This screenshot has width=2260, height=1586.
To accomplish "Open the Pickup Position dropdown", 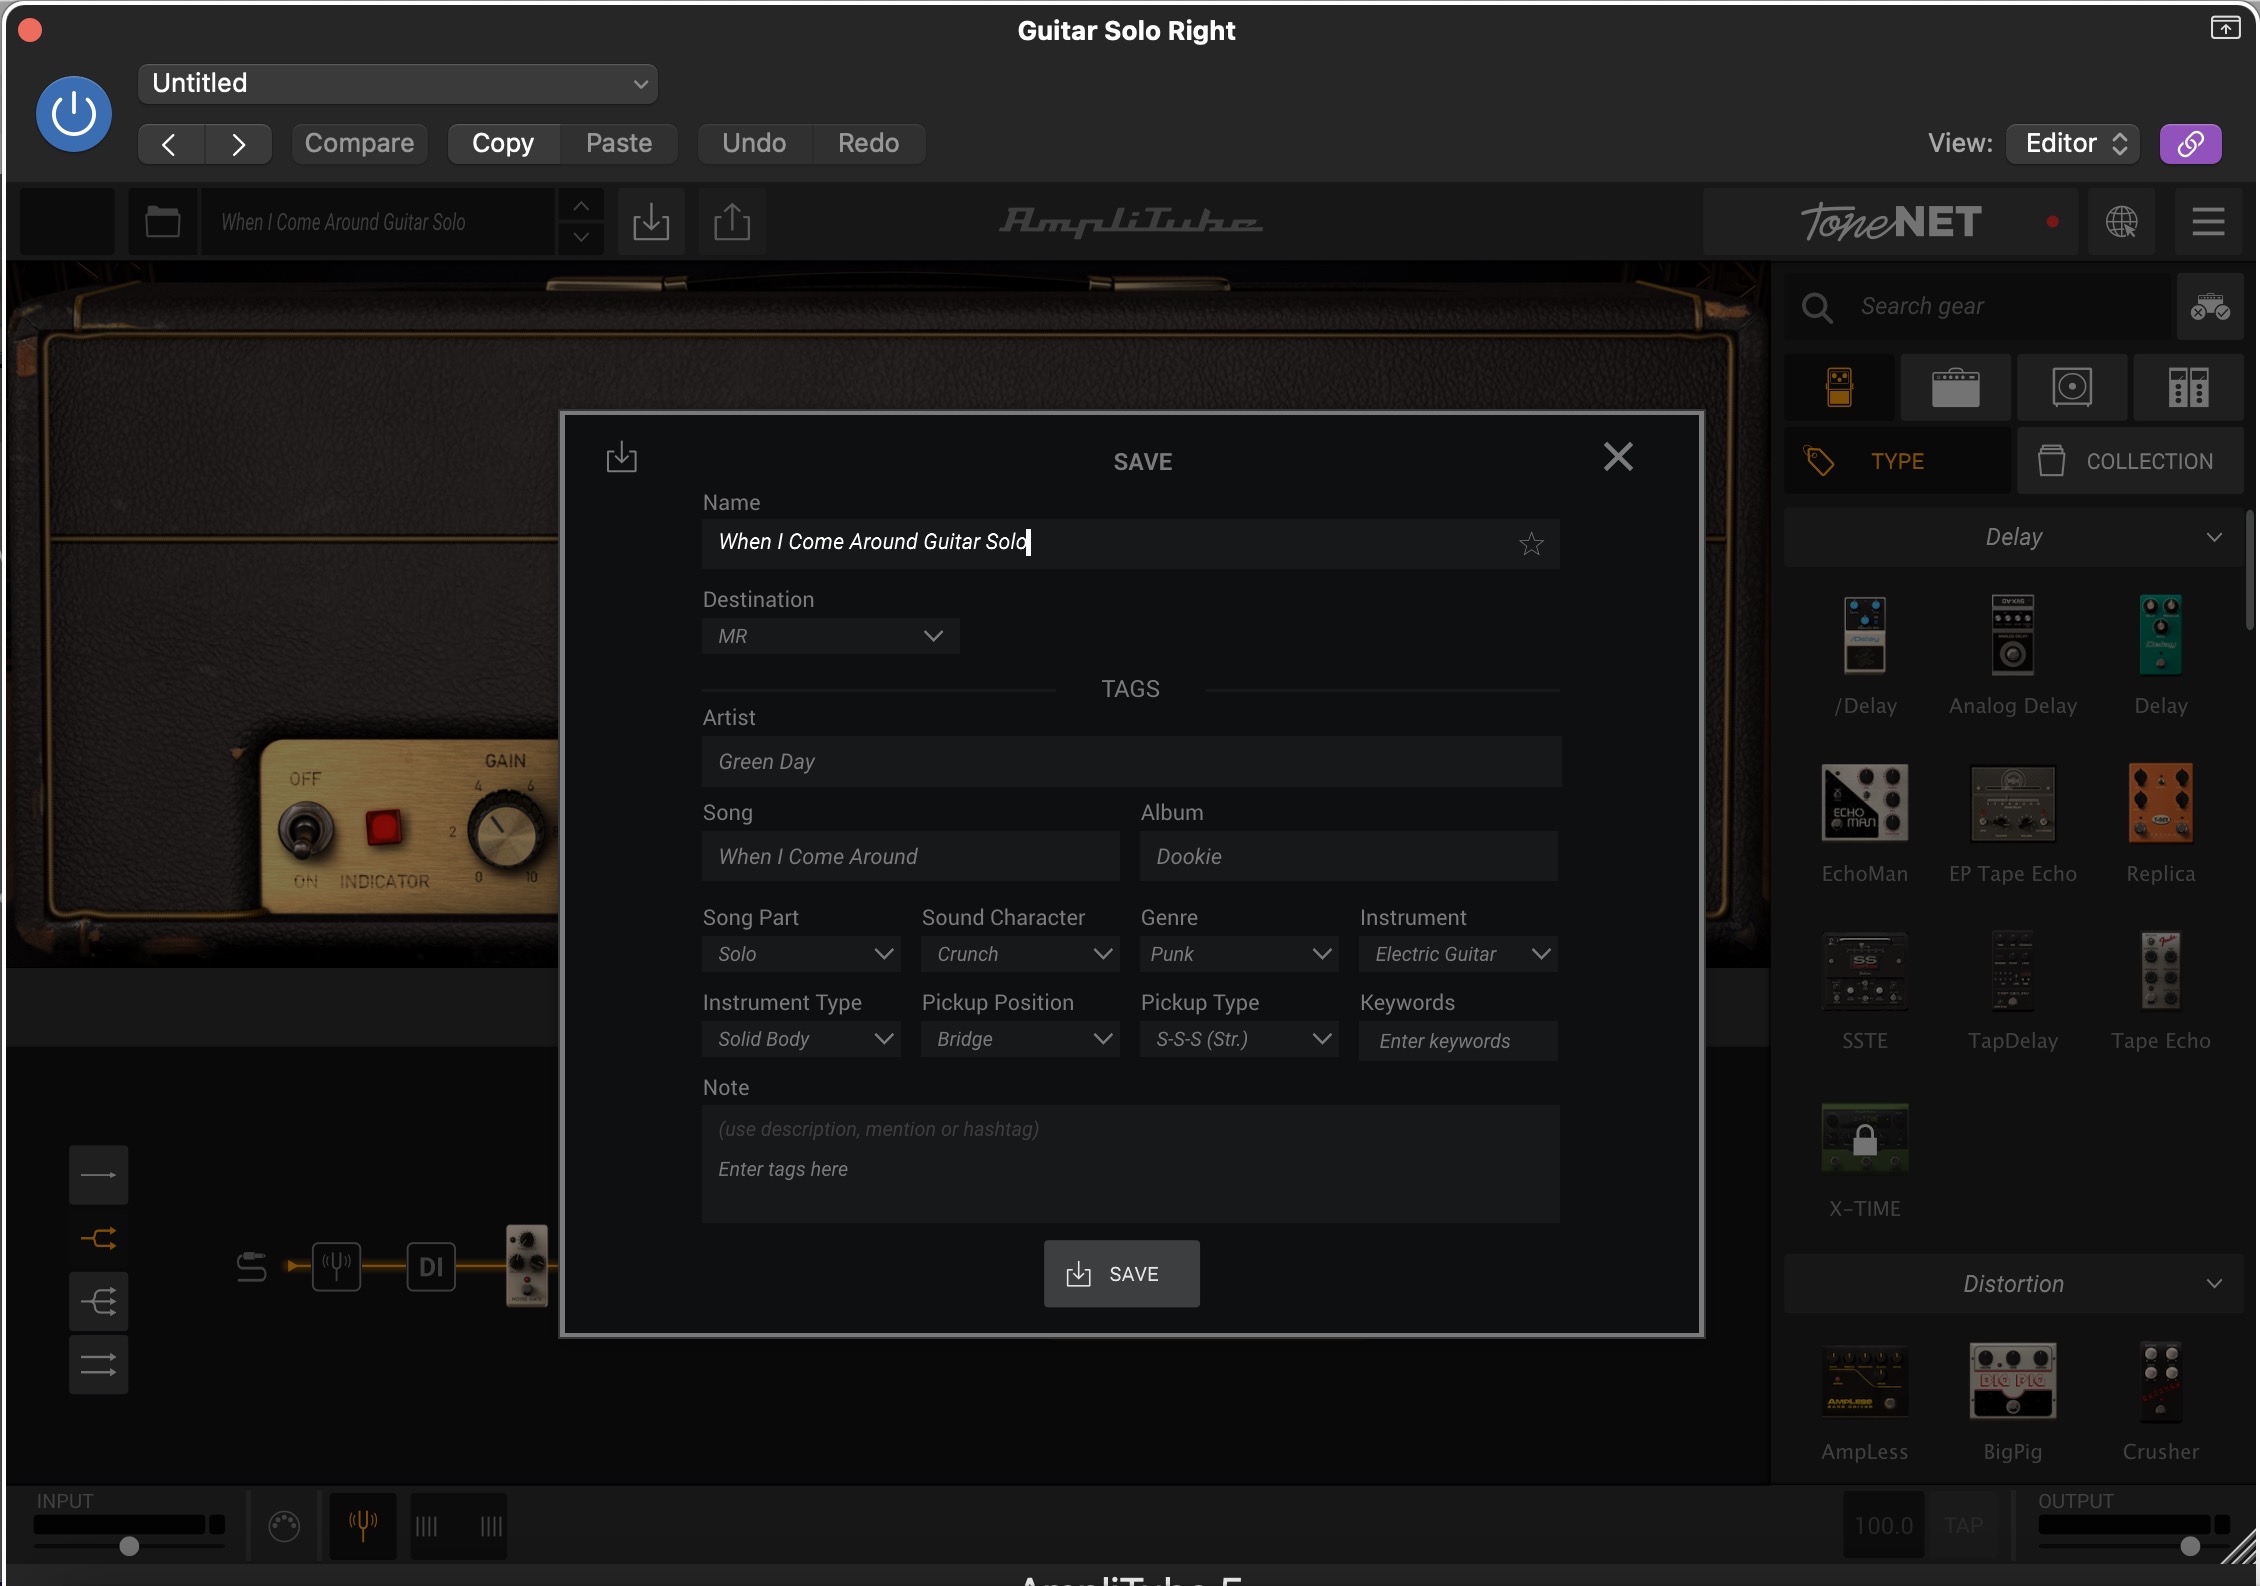I will [1020, 1039].
